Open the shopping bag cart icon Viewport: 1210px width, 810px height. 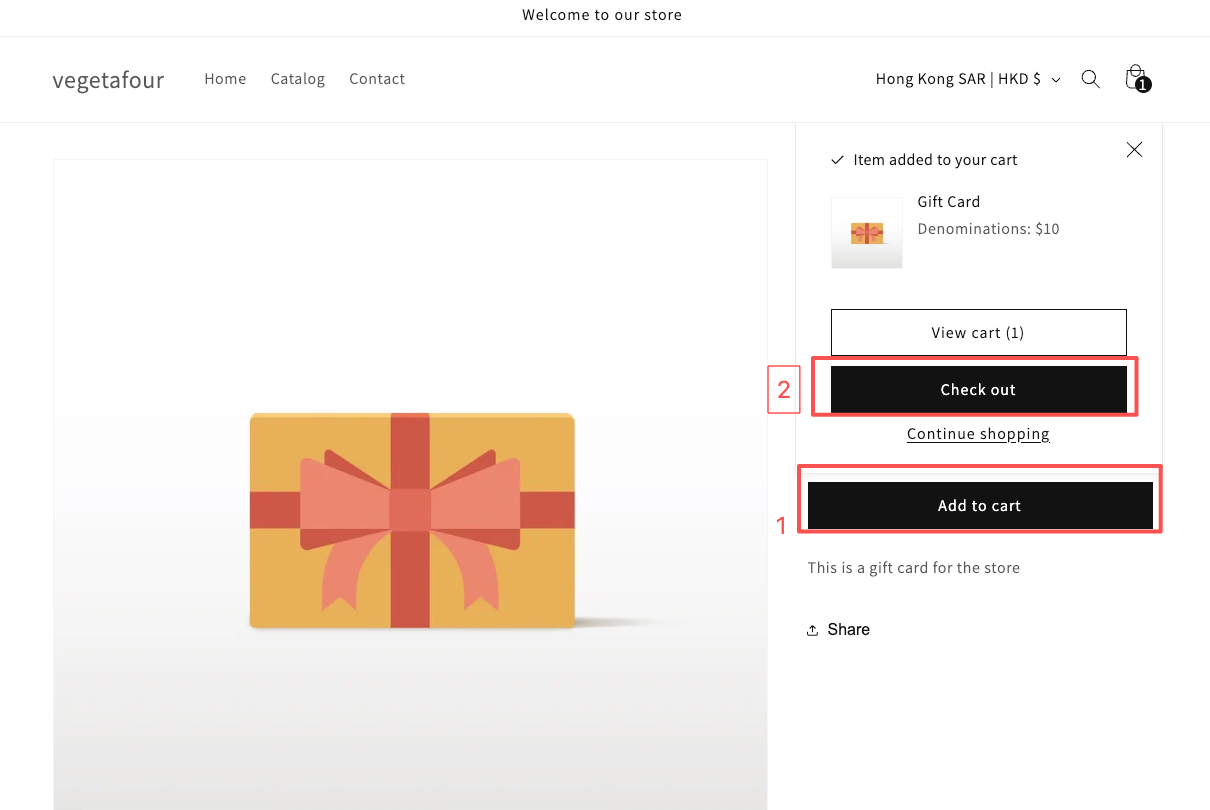point(1136,78)
